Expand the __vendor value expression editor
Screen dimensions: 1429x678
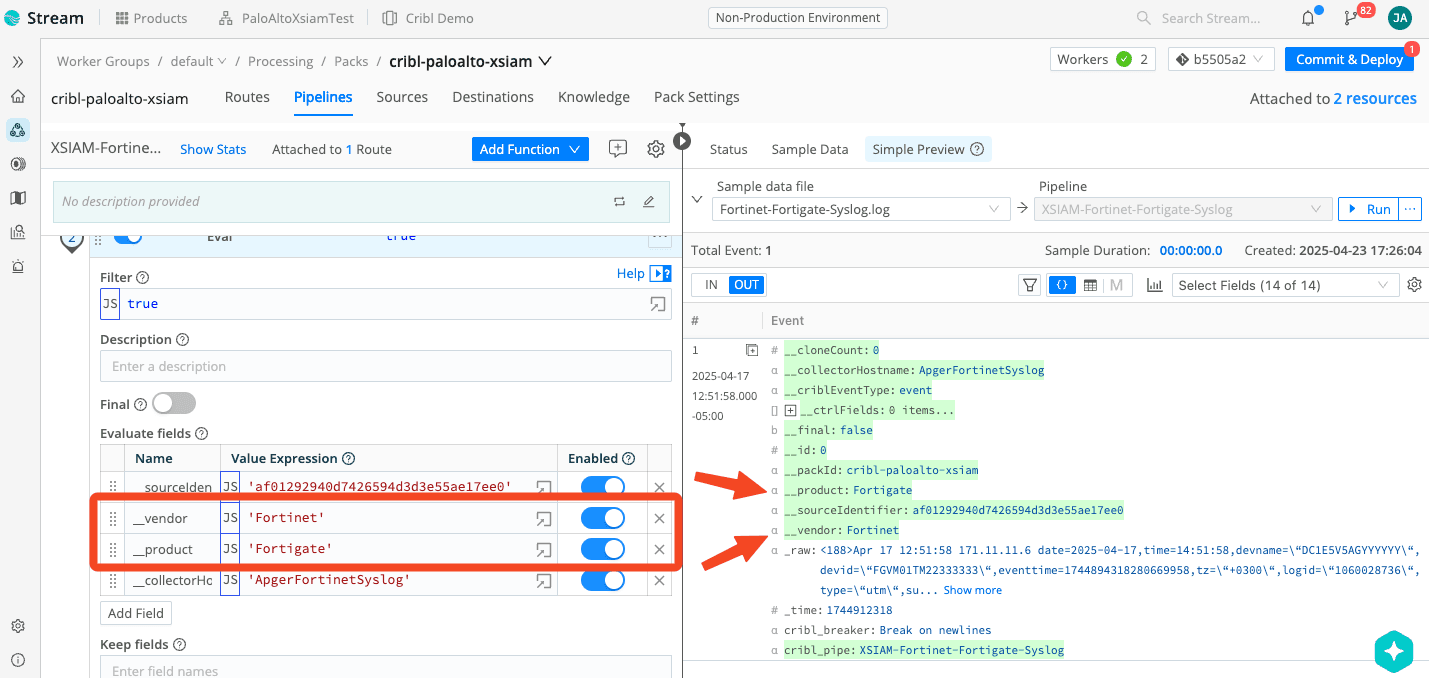543,518
